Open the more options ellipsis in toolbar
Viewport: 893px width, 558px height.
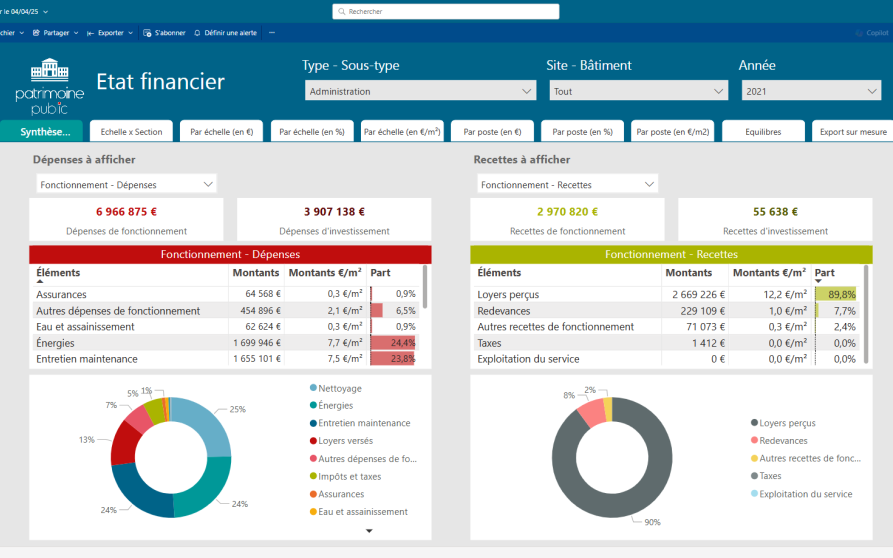coord(272,33)
